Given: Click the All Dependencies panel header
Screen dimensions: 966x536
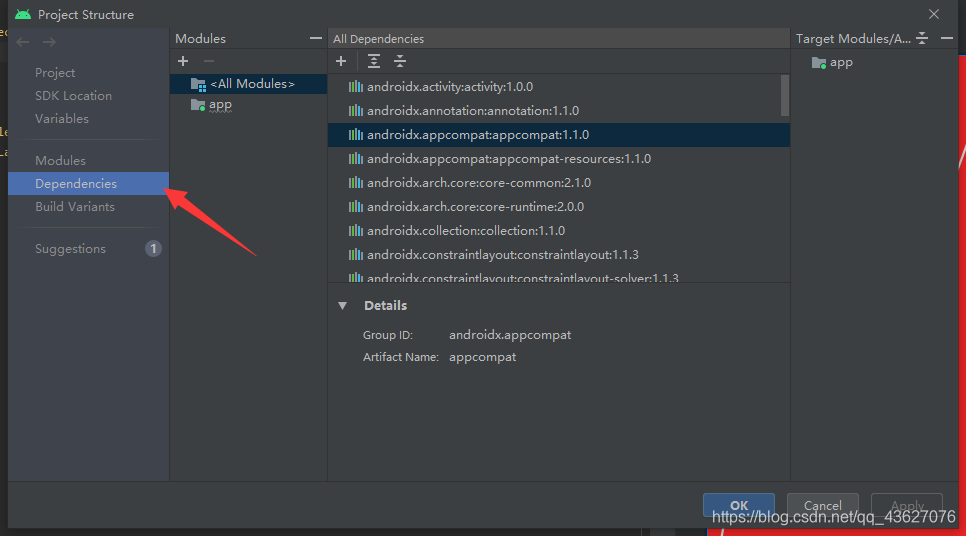Looking at the screenshot, I should [558, 38].
